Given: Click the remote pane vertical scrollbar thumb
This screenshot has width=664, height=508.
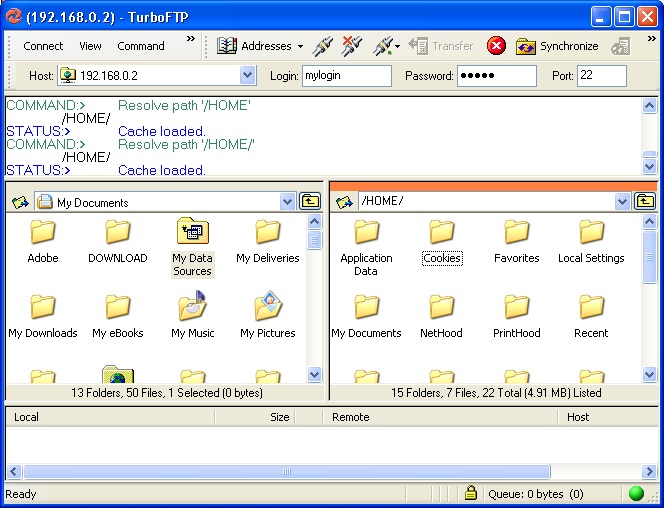Looking at the screenshot, I should pos(649,257).
